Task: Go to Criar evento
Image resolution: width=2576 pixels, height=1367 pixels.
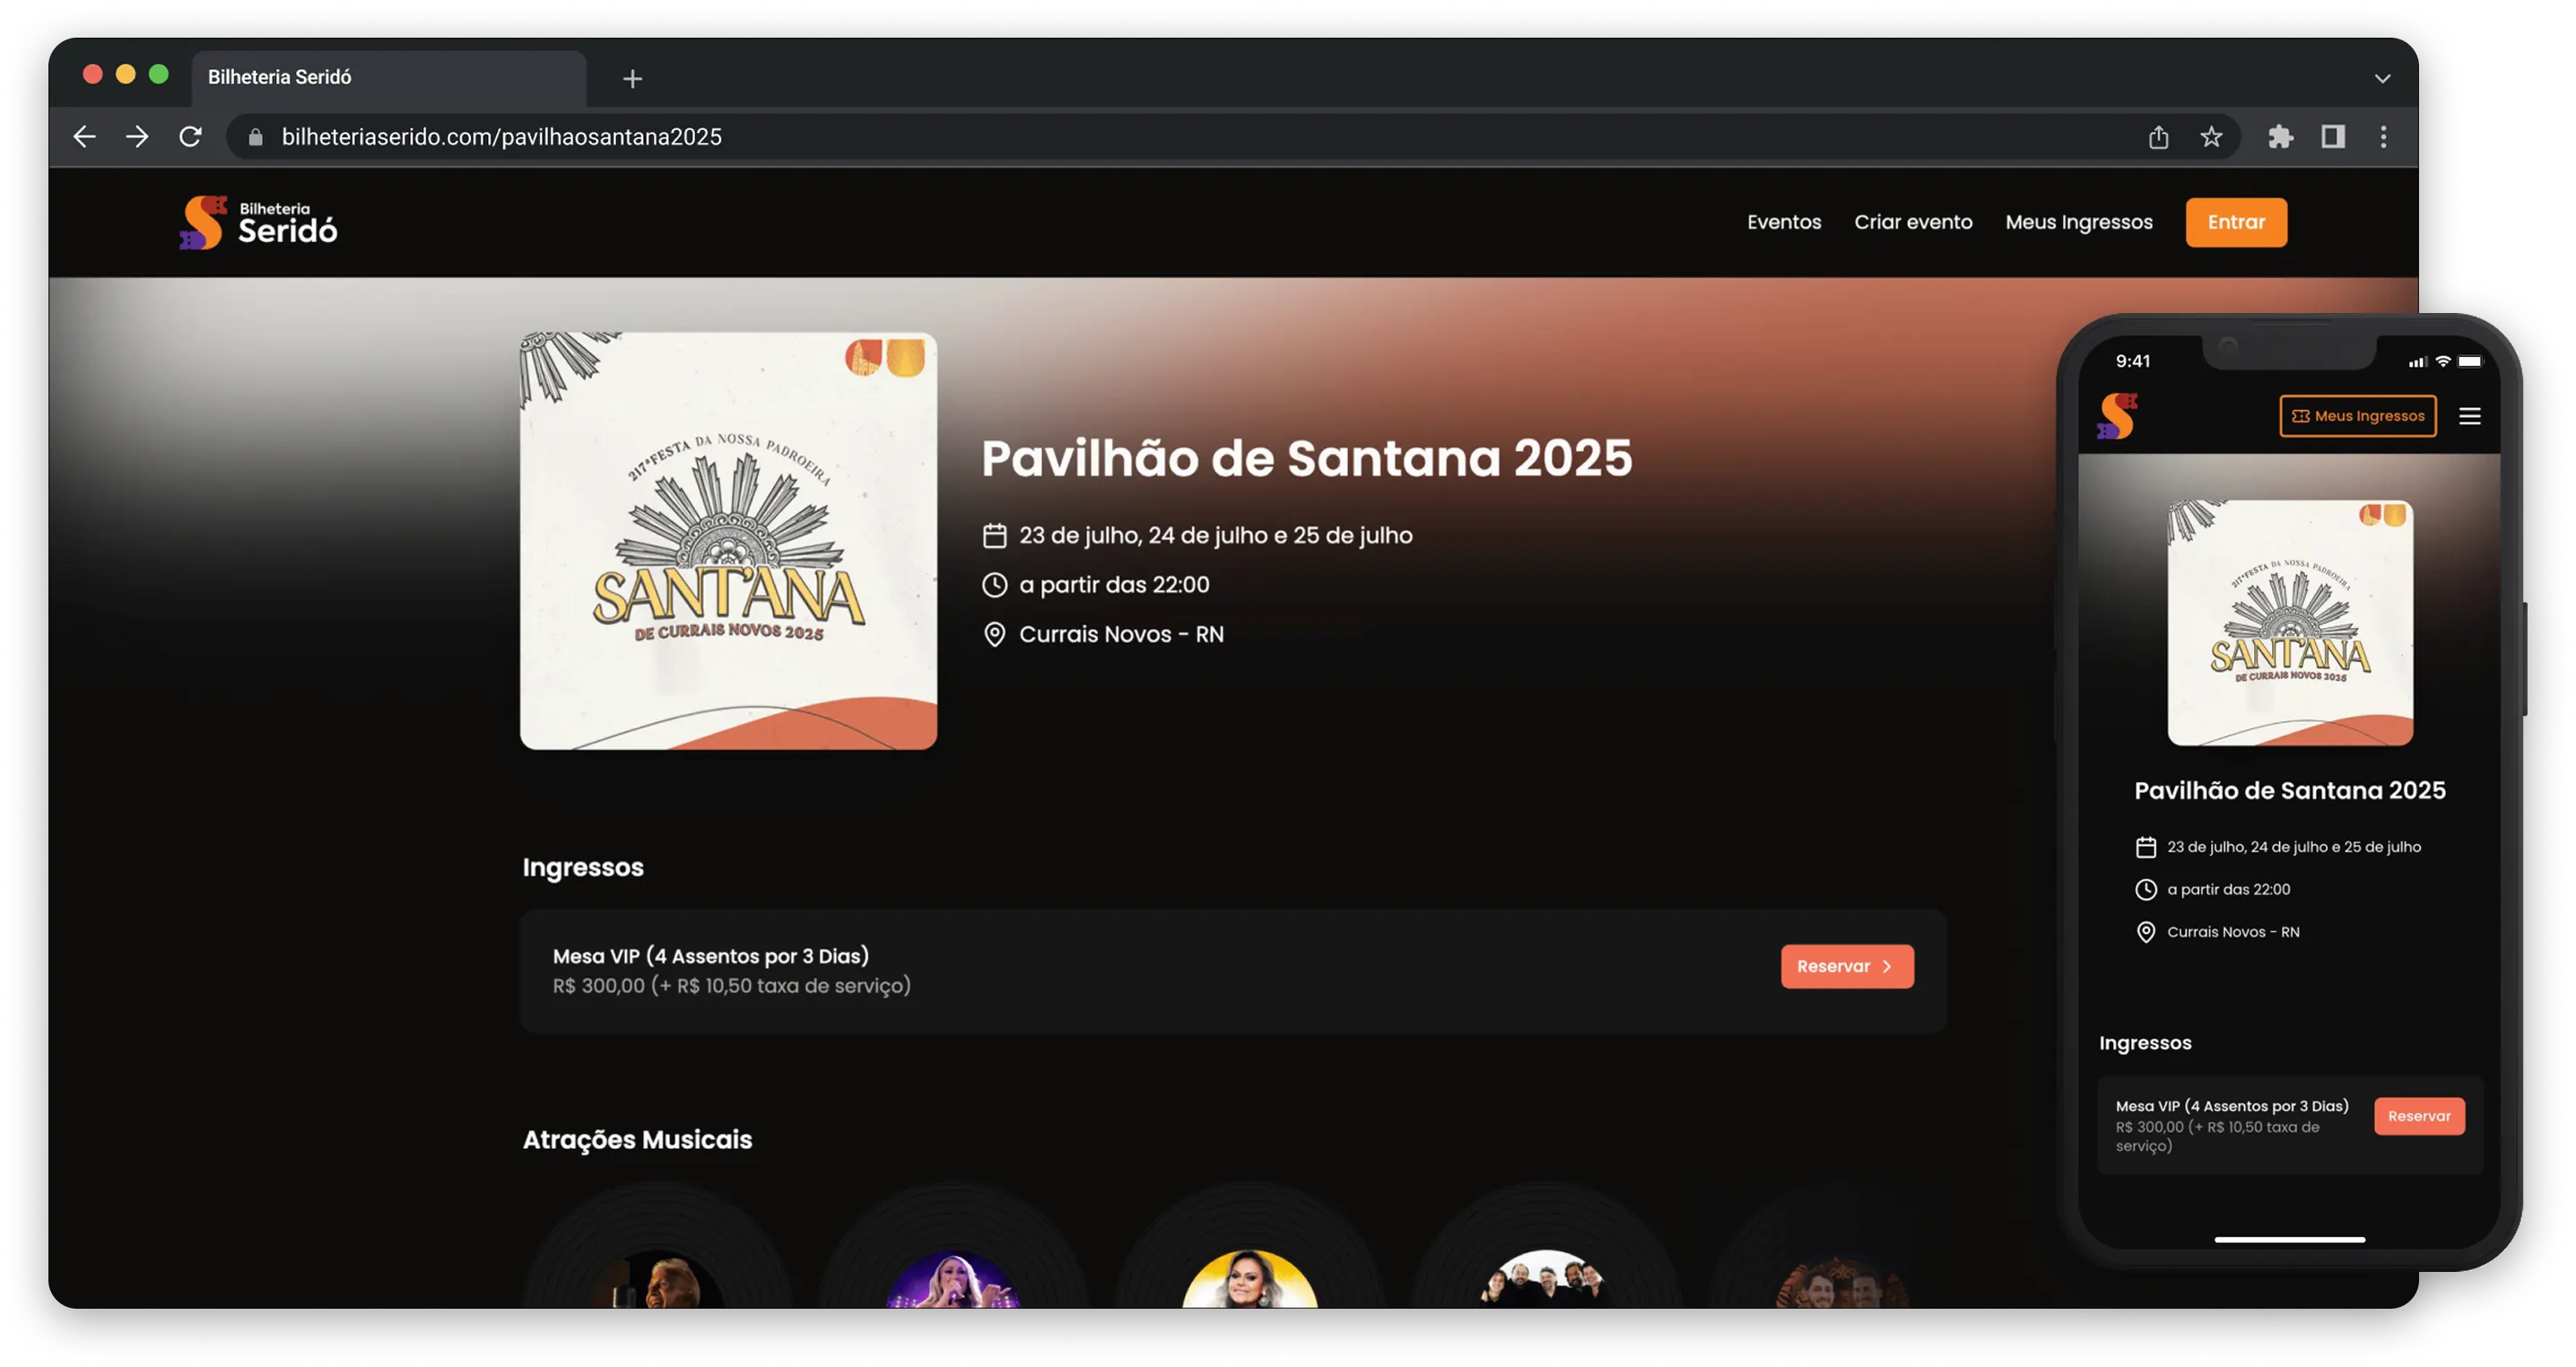Action: pos(1913,222)
